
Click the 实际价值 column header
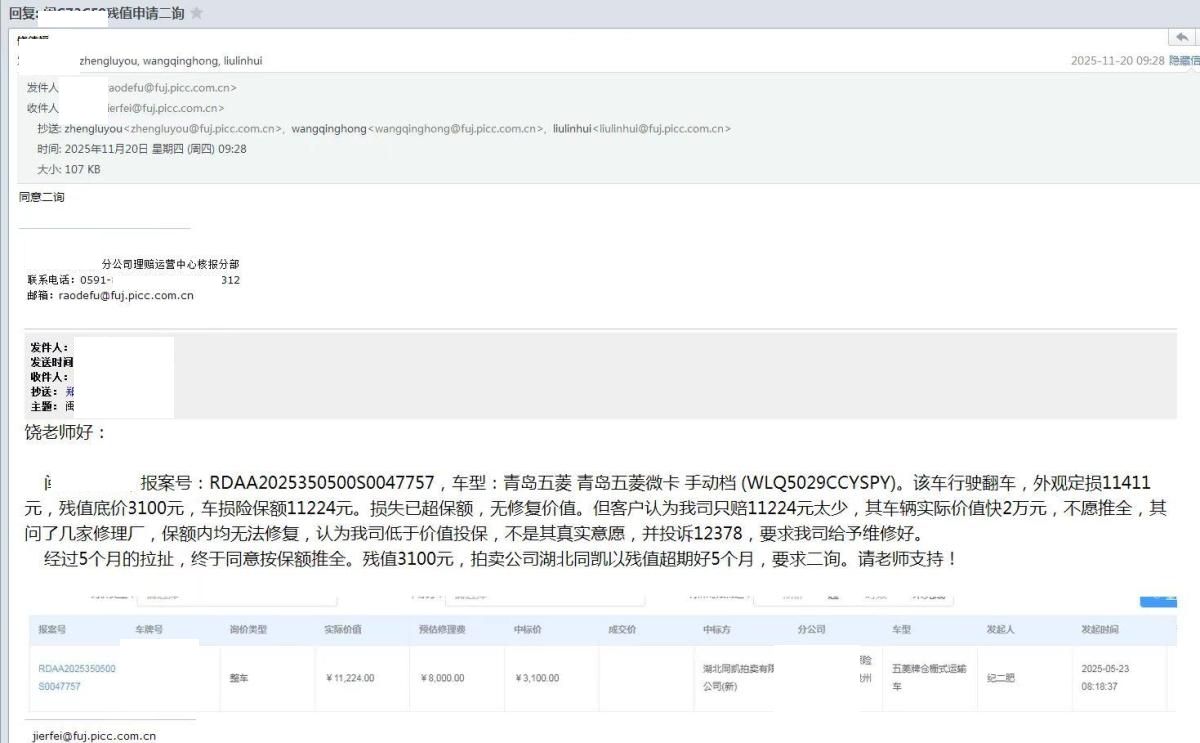pyautogui.click(x=342, y=630)
